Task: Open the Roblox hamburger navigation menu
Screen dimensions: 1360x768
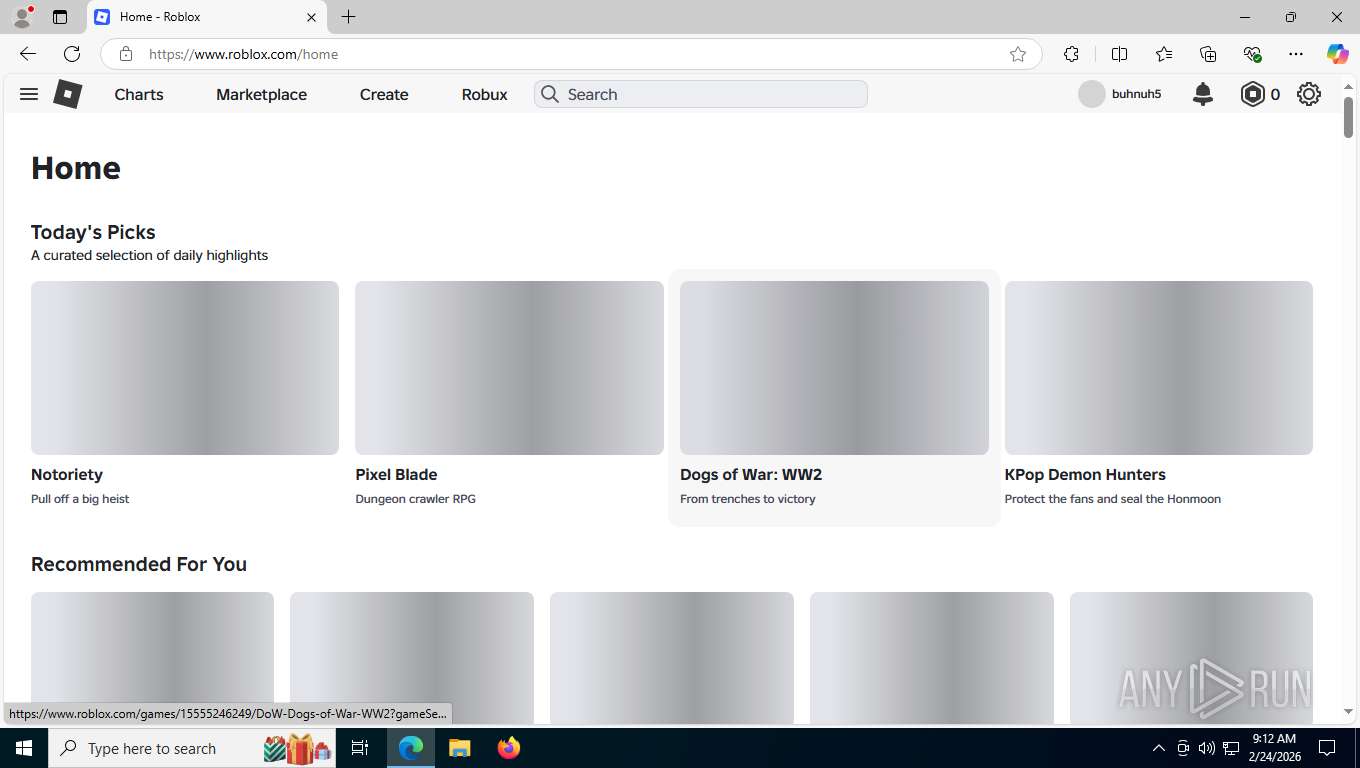Action: 29,94
